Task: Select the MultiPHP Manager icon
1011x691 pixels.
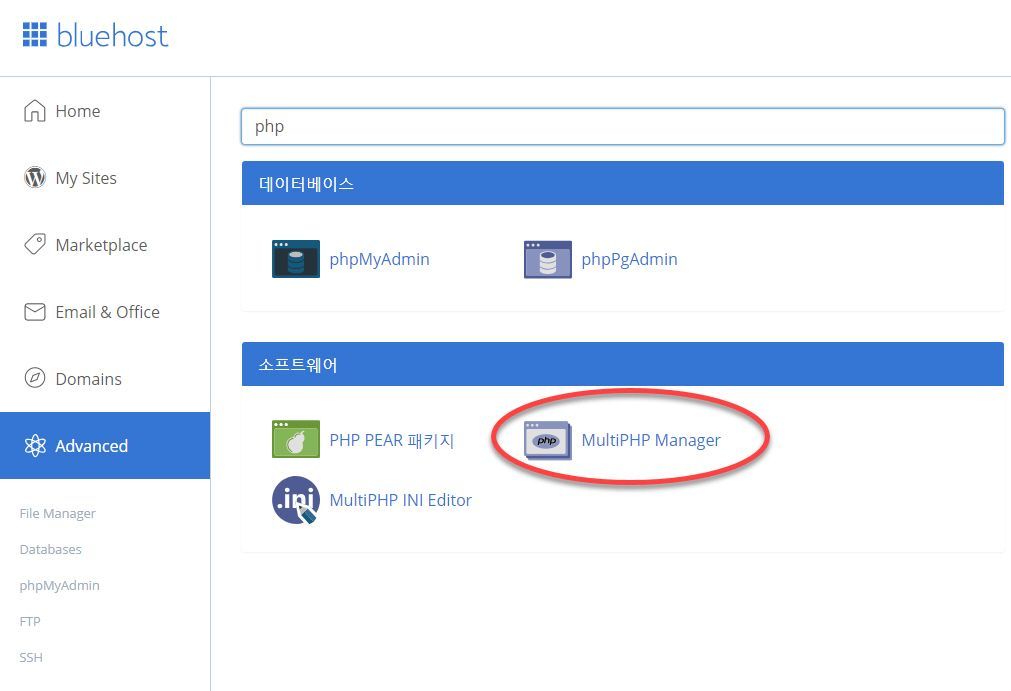Action: coord(547,439)
